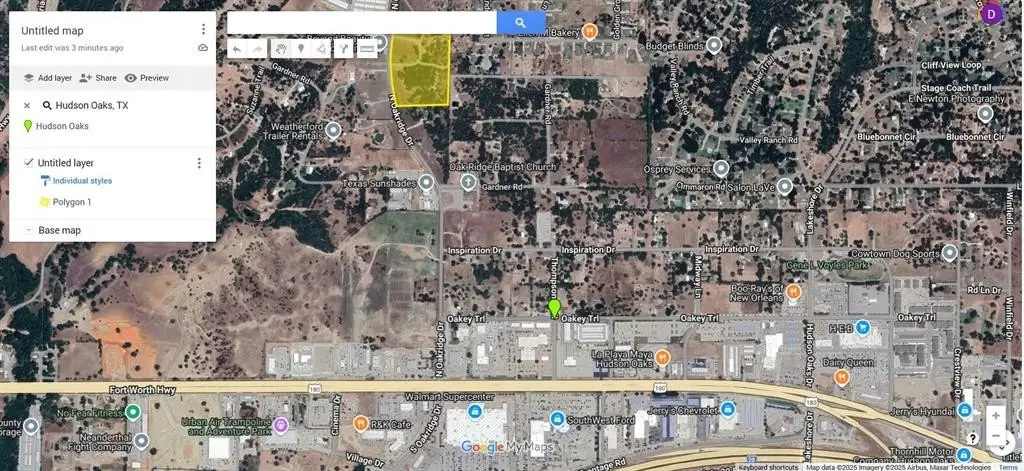Expand the Base map options
The width and height of the screenshot is (1024, 471).
[x=28, y=230]
